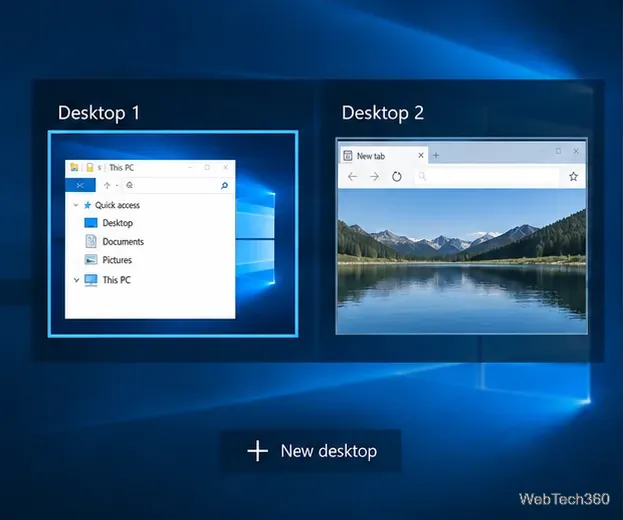Screen dimensions: 623x520
Task: Close the New tab browser tab
Action: pyautogui.click(x=421, y=155)
